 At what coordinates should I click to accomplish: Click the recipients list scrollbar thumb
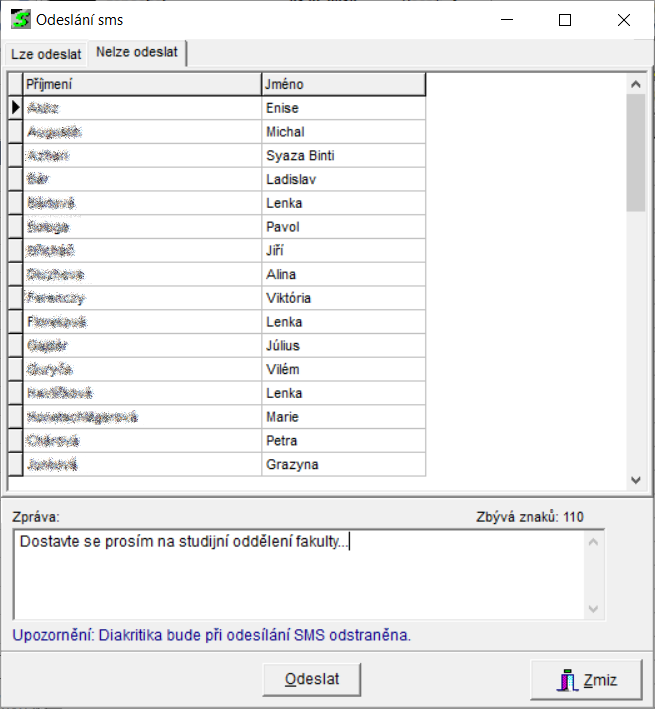[635, 150]
